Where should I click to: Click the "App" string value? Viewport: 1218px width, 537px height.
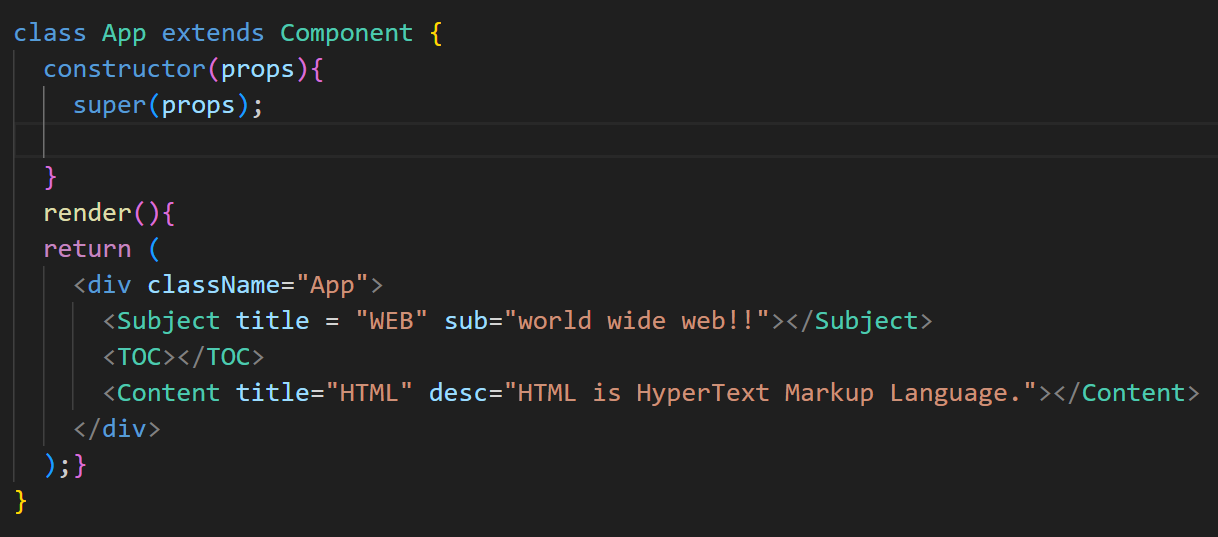point(332,285)
